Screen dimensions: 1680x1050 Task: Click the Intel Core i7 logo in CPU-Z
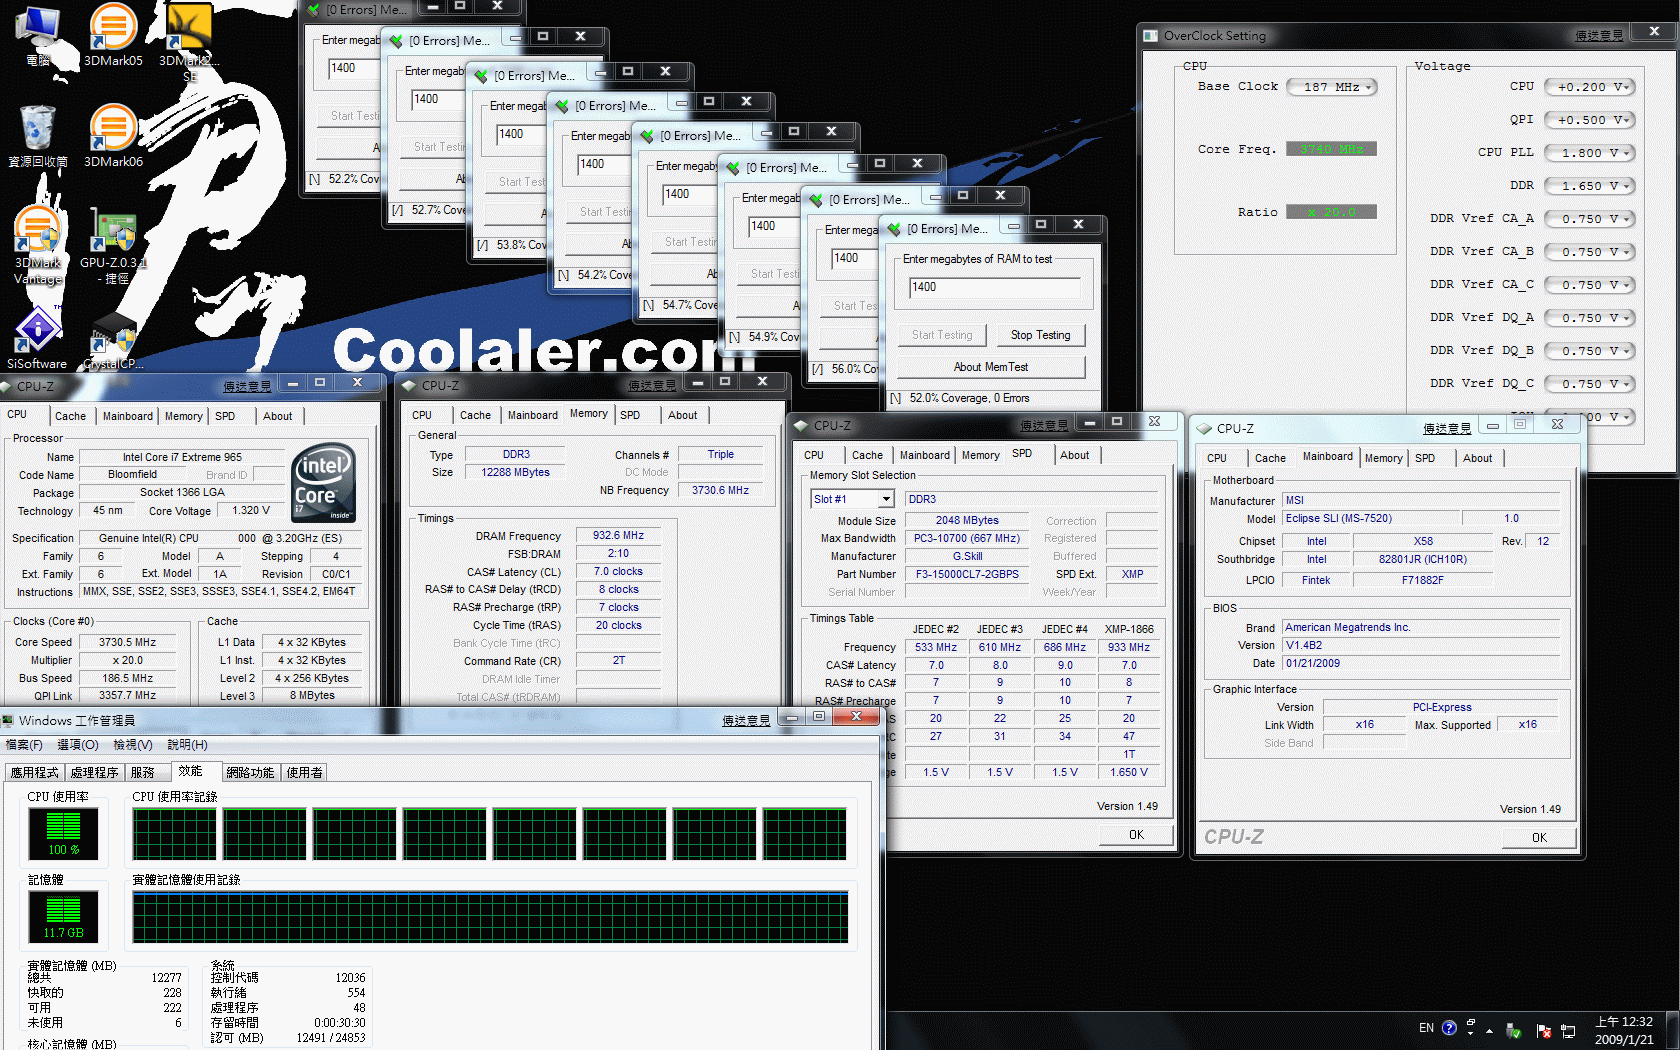(x=323, y=483)
